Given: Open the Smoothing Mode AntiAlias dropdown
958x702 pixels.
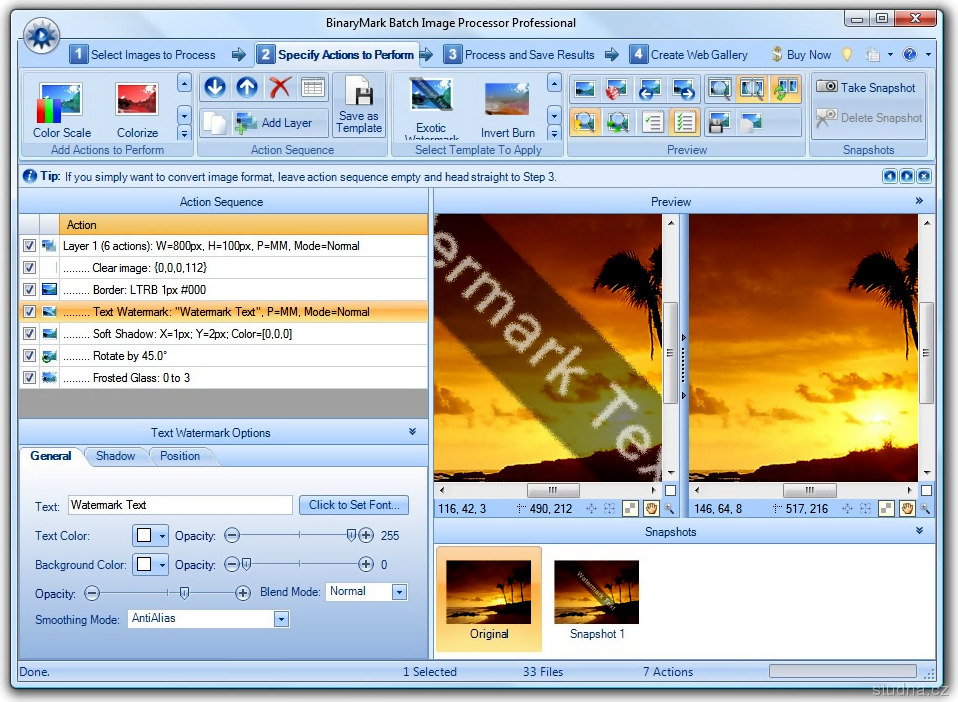Looking at the screenshot, I should pyautogui.click(x=281, y=619).
